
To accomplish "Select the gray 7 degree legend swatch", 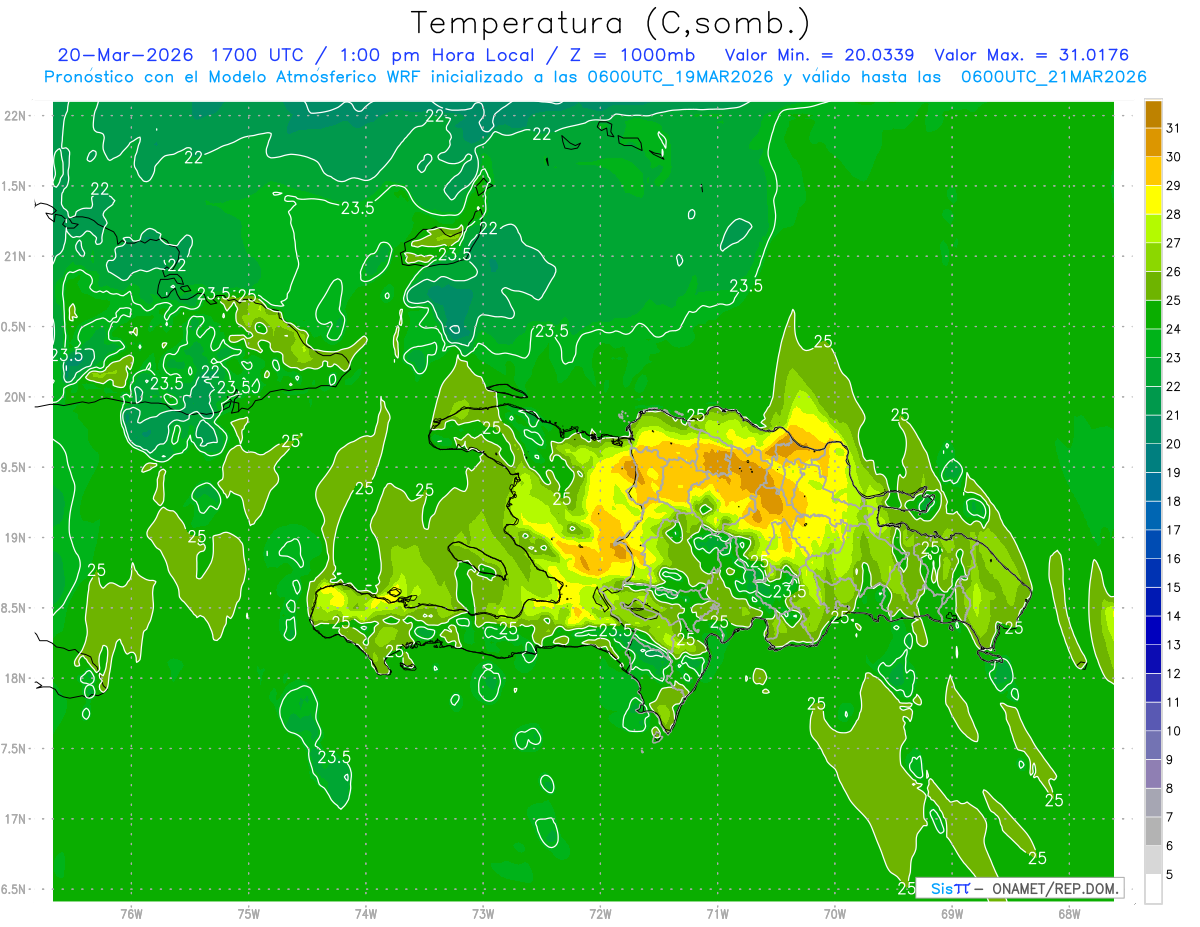I will [x=1153, y=803].
